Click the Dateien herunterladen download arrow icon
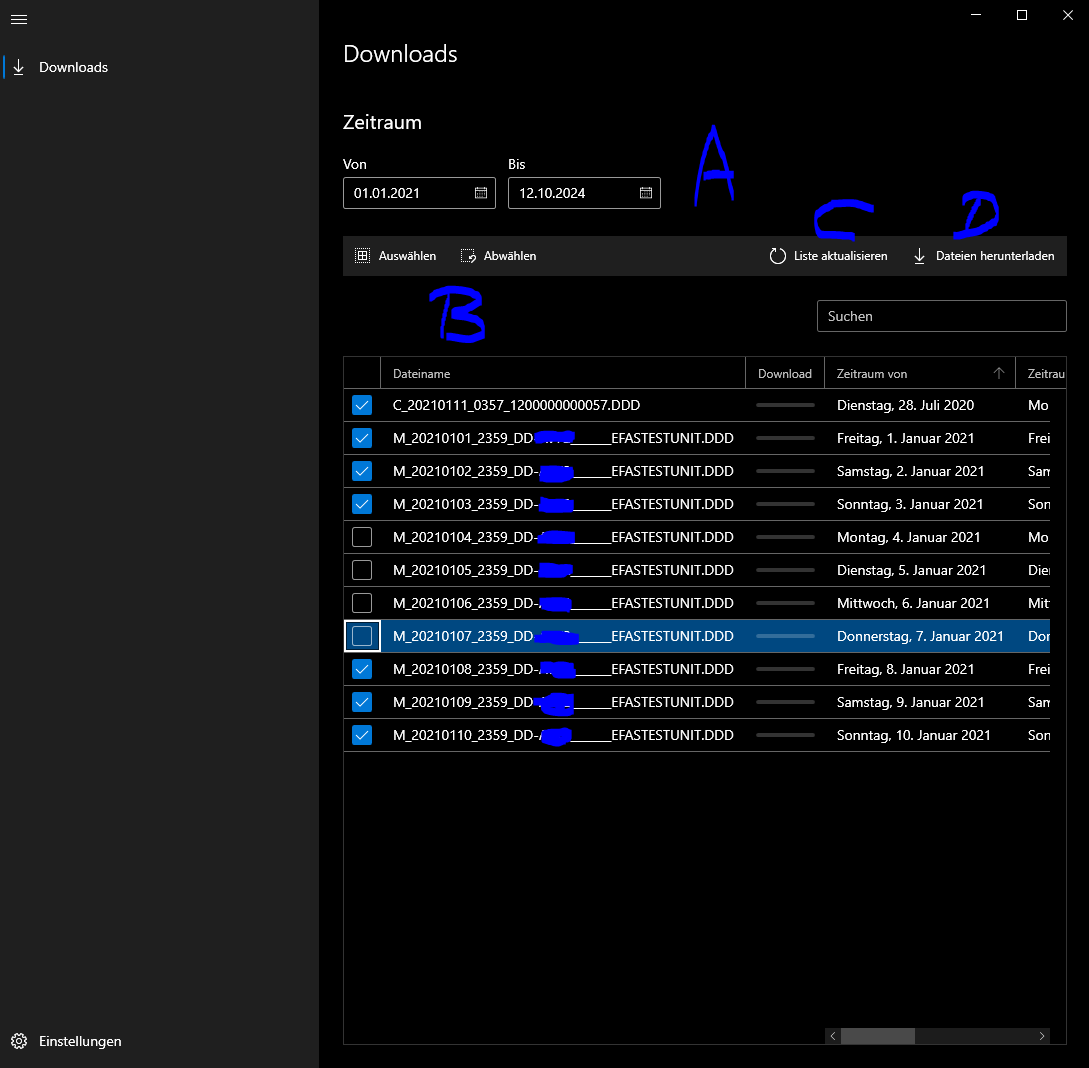Screen dimensions: 1089x1068 919,256
